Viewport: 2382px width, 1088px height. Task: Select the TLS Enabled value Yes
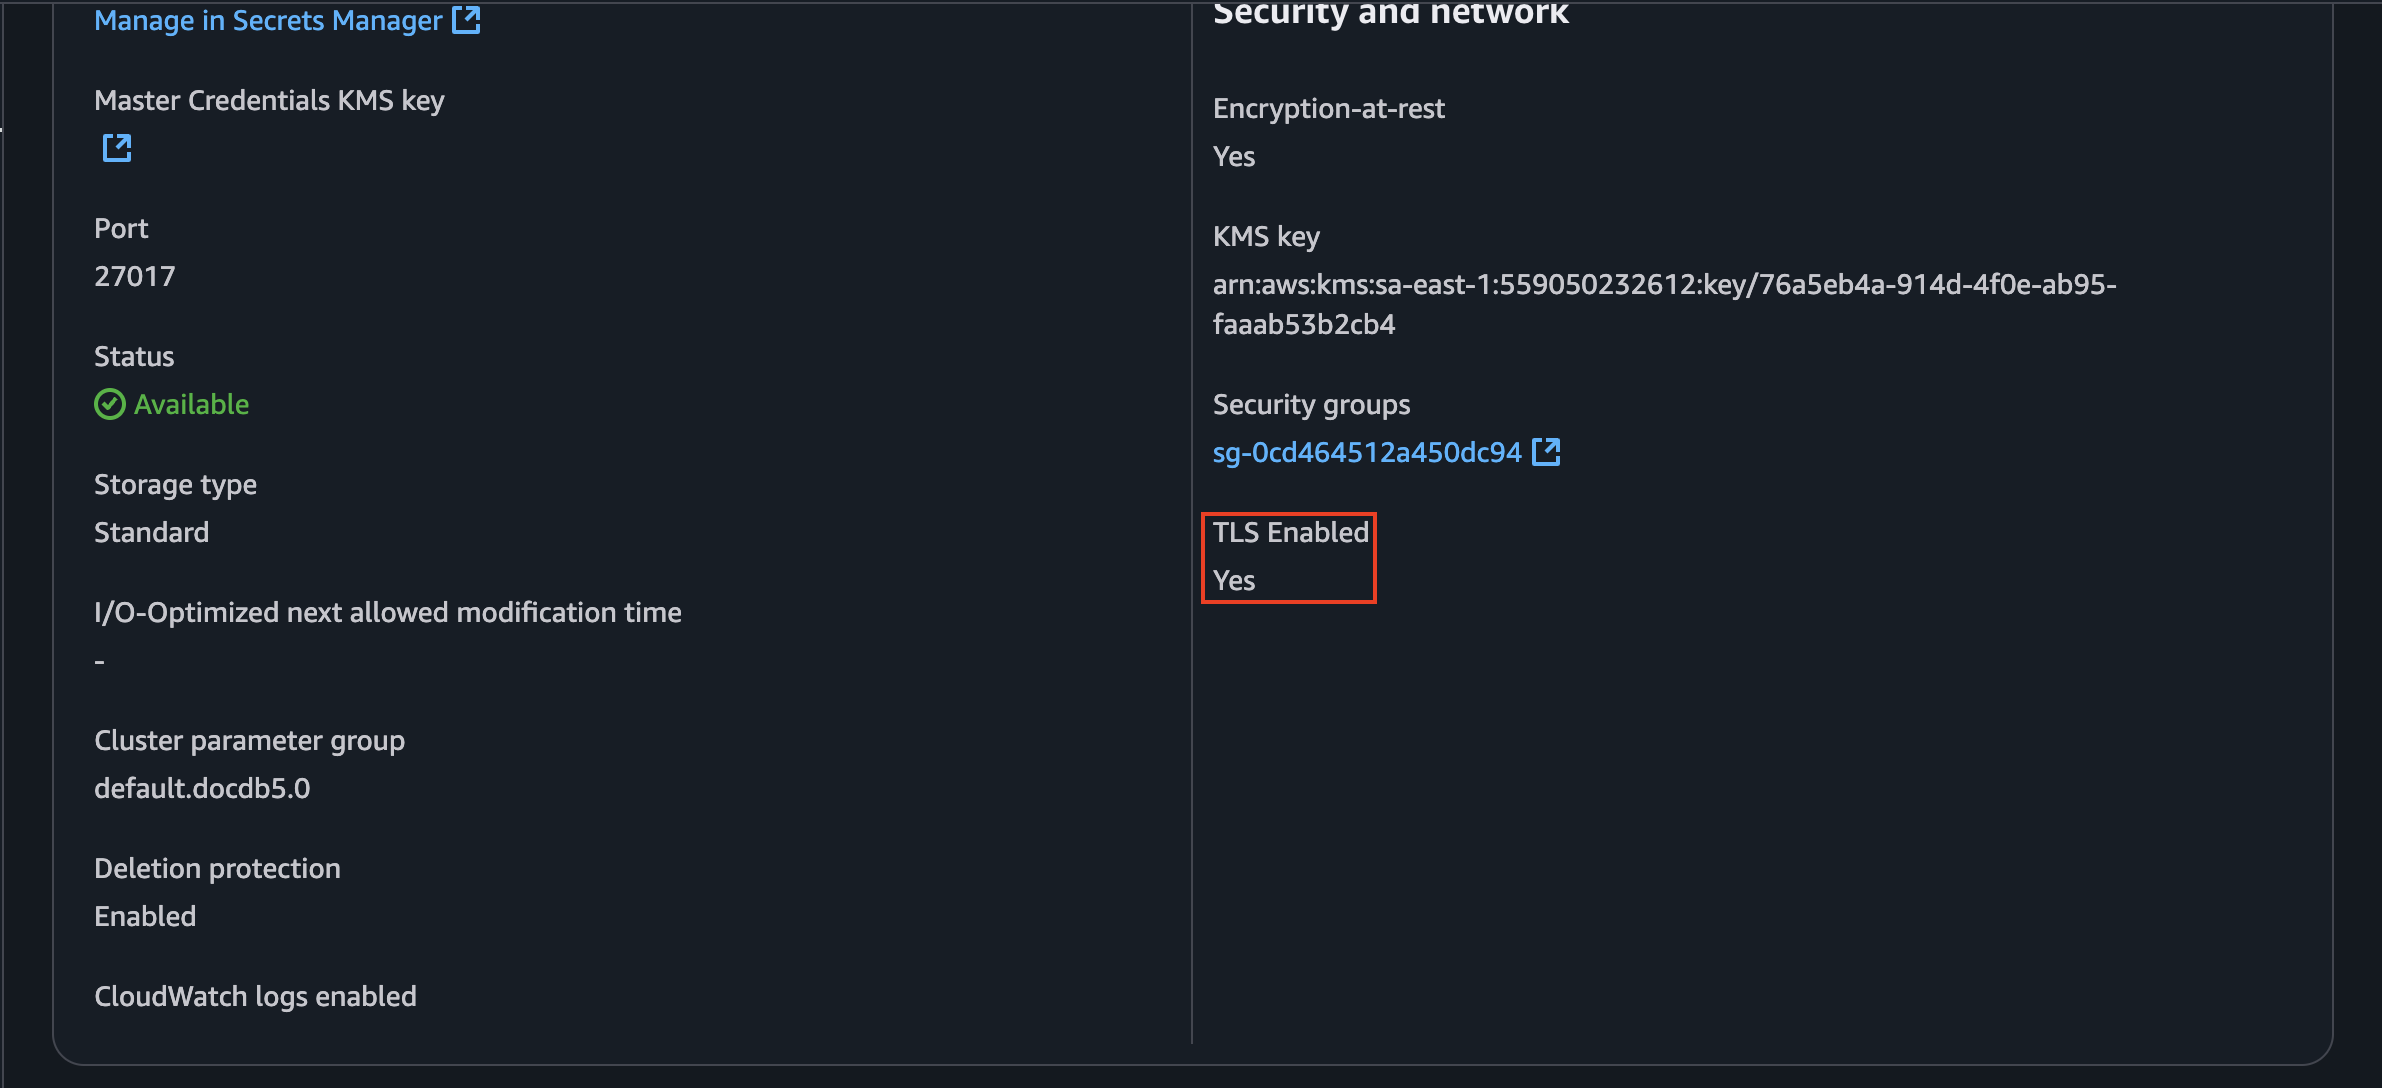tap(1233, 580)
